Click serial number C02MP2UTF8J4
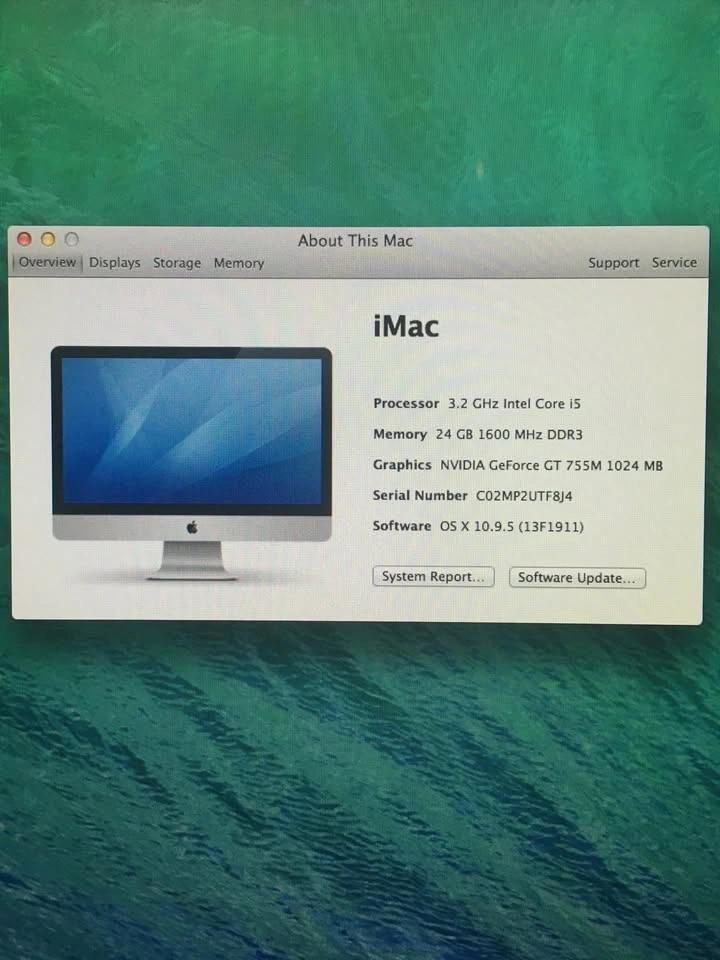This screenshot has height=960, width=720. tap(524, 496)
